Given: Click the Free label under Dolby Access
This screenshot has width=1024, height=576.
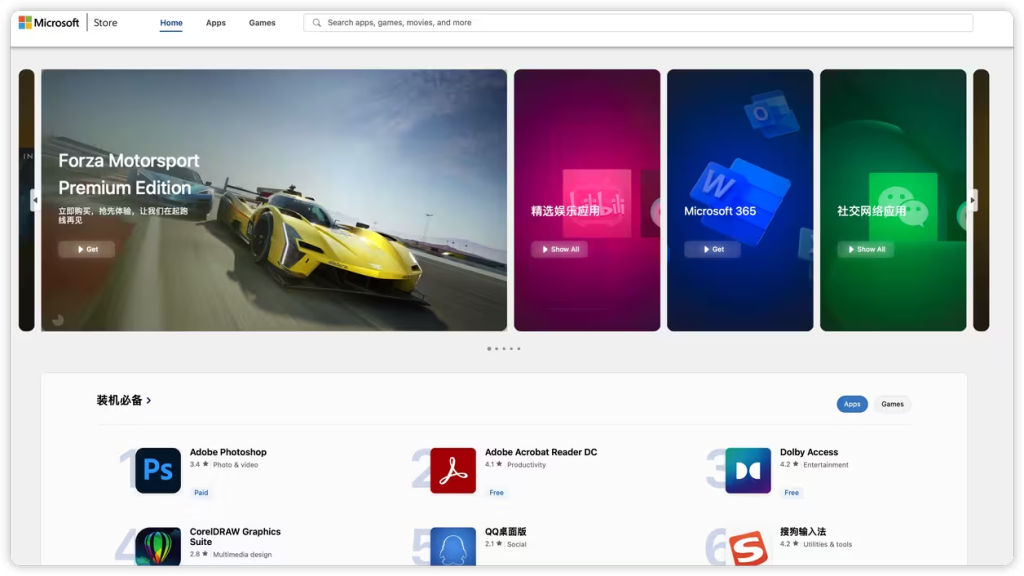Looking at the screenshot, I should tap(792, 492).
